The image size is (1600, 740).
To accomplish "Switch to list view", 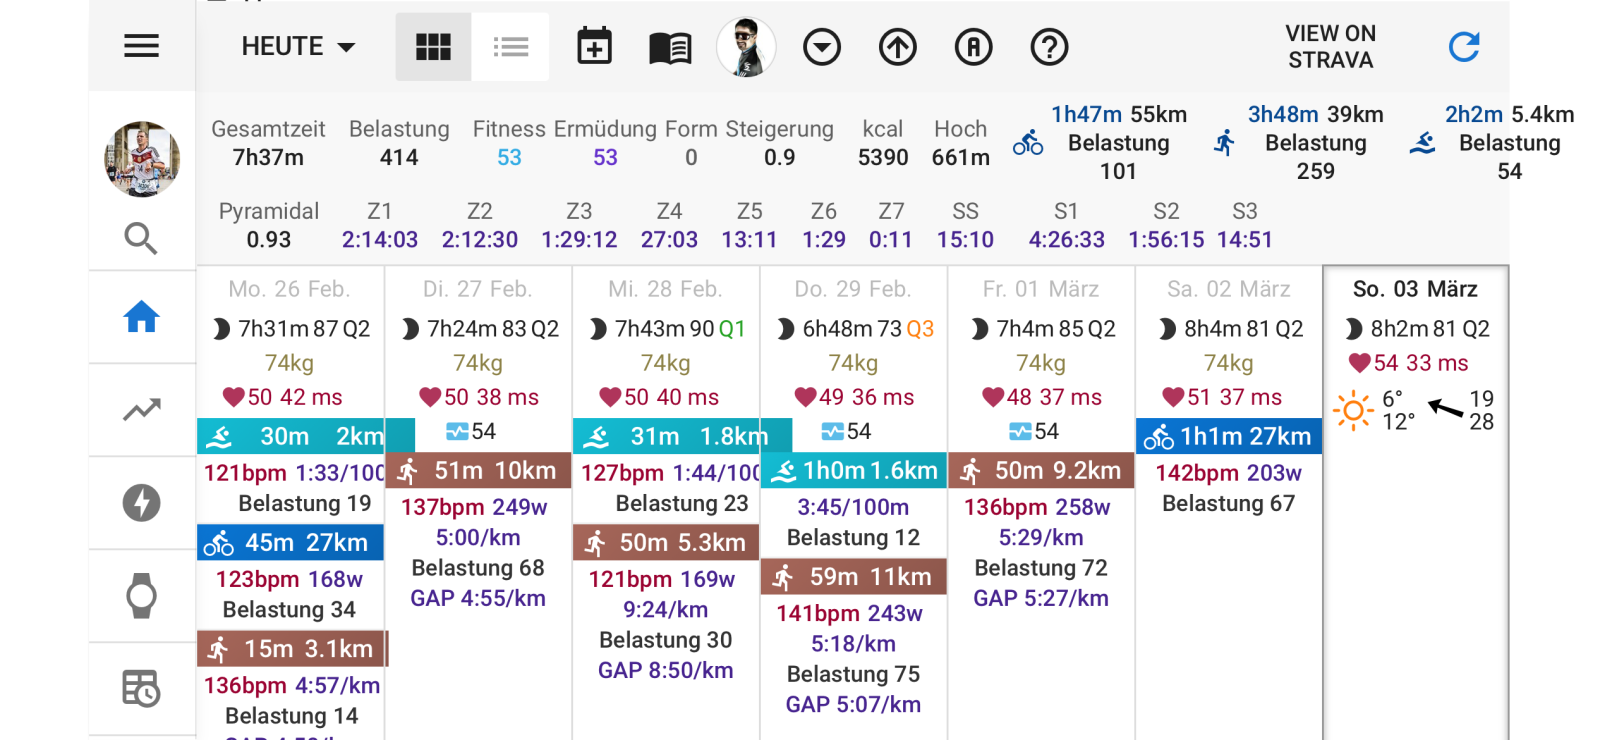I will [x=510, y=47].
